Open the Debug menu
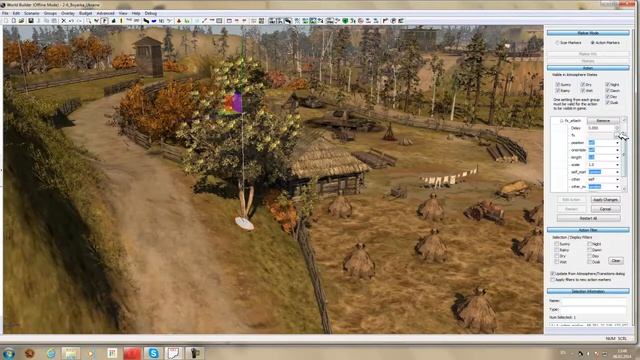 [x=151, y=13]
